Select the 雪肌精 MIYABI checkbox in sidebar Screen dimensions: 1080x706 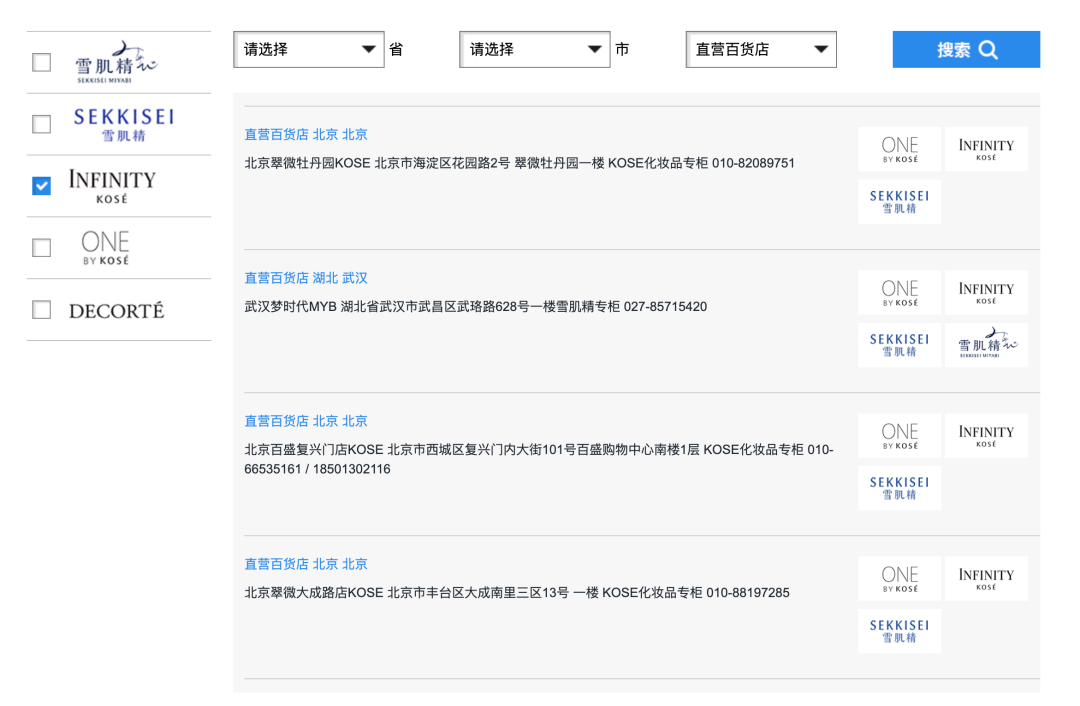click(41, 63)
